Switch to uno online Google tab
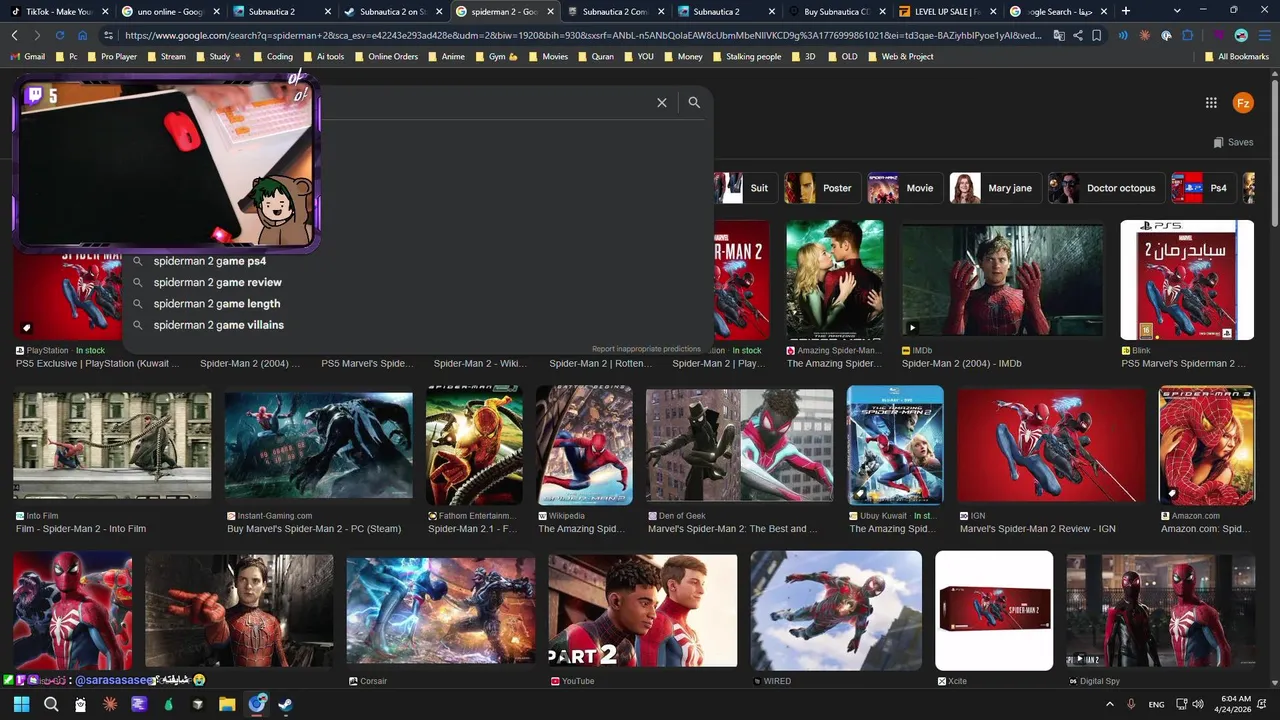Image resolution: width=1280 pixels, height=720 pixels. [168, 11]
